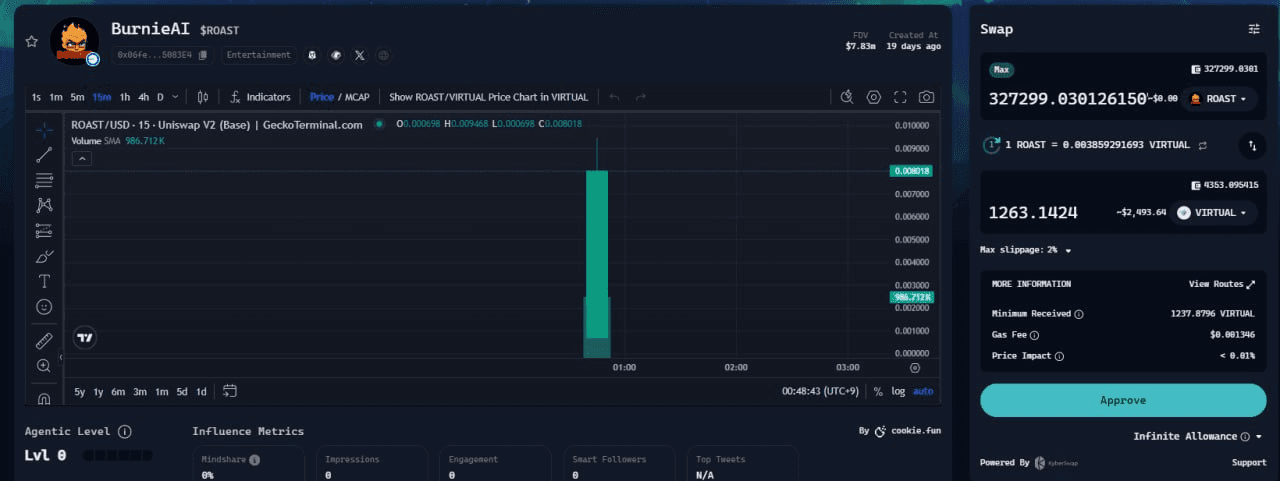Open chart settings with the hexagon icon
This screenshot has height=481, width=1280.
(x=874, y=97)
